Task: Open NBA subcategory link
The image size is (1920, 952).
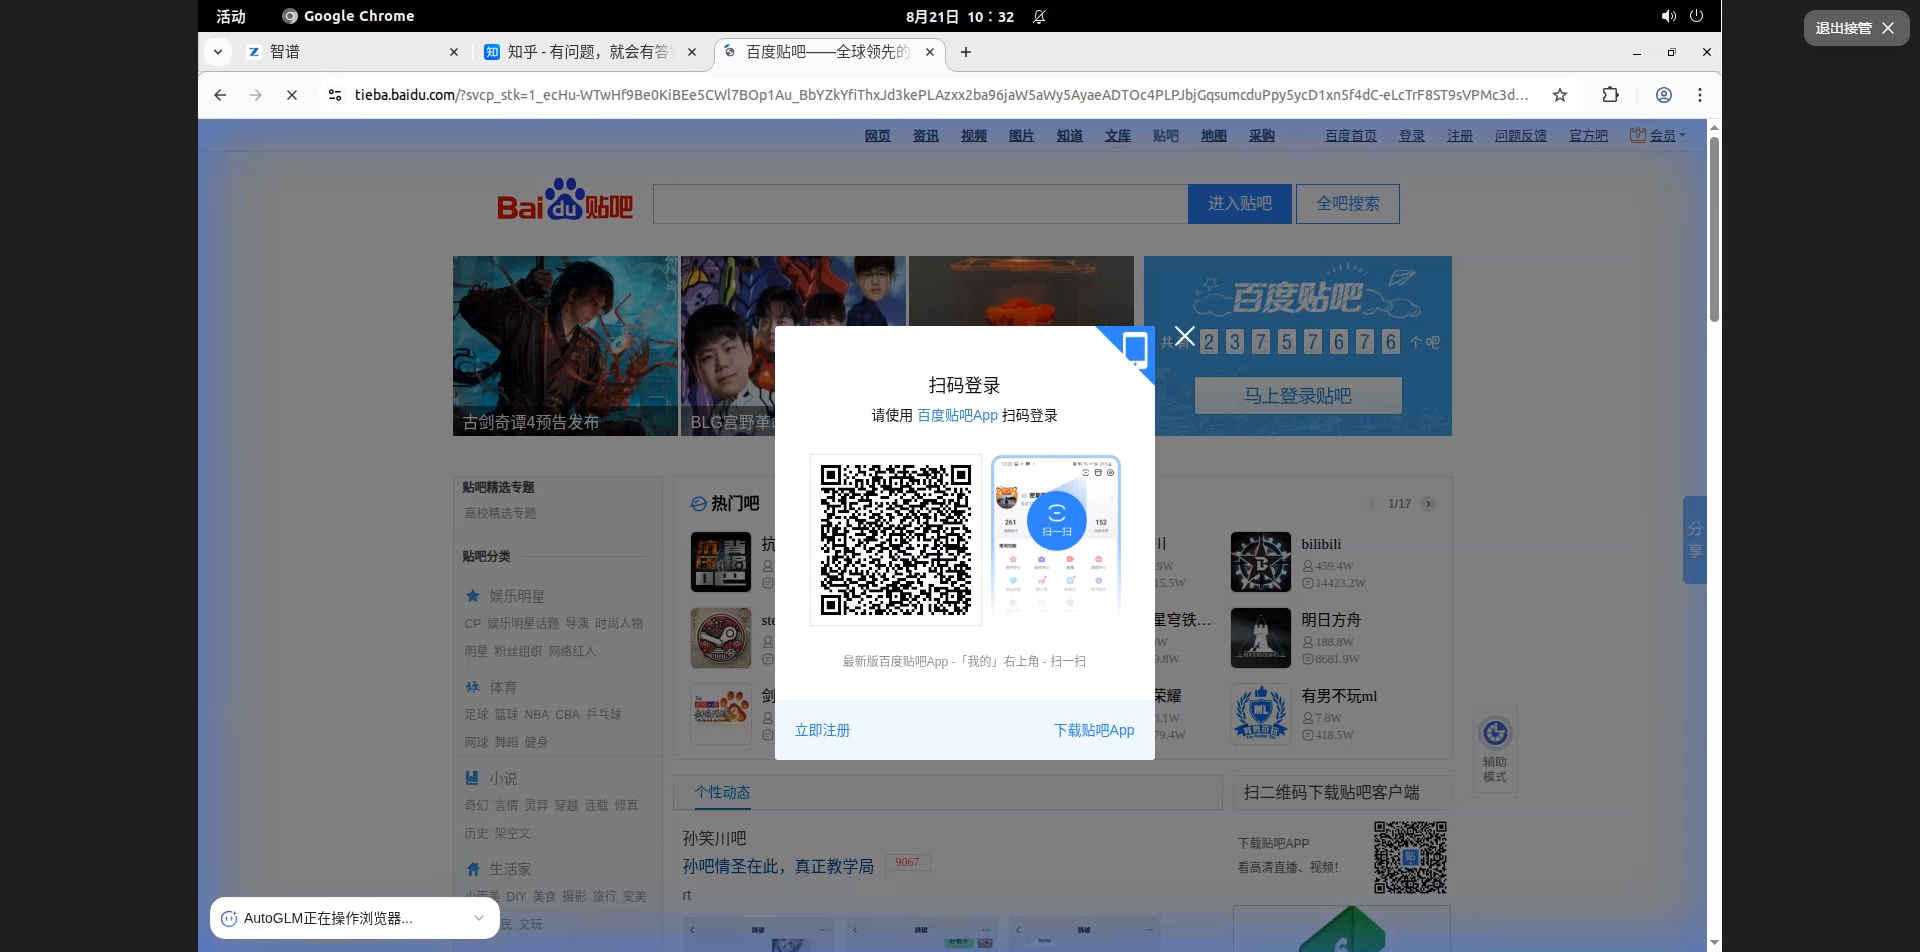Action: pyautogui.click(x=537, y=715)
